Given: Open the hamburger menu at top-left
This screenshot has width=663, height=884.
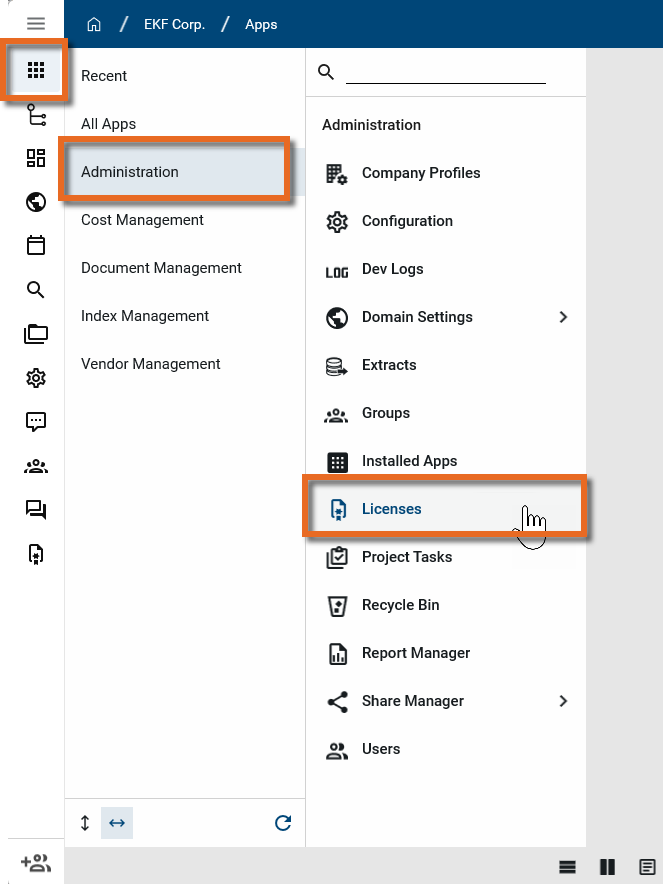Looking at the screenshot, I should 36,24.
